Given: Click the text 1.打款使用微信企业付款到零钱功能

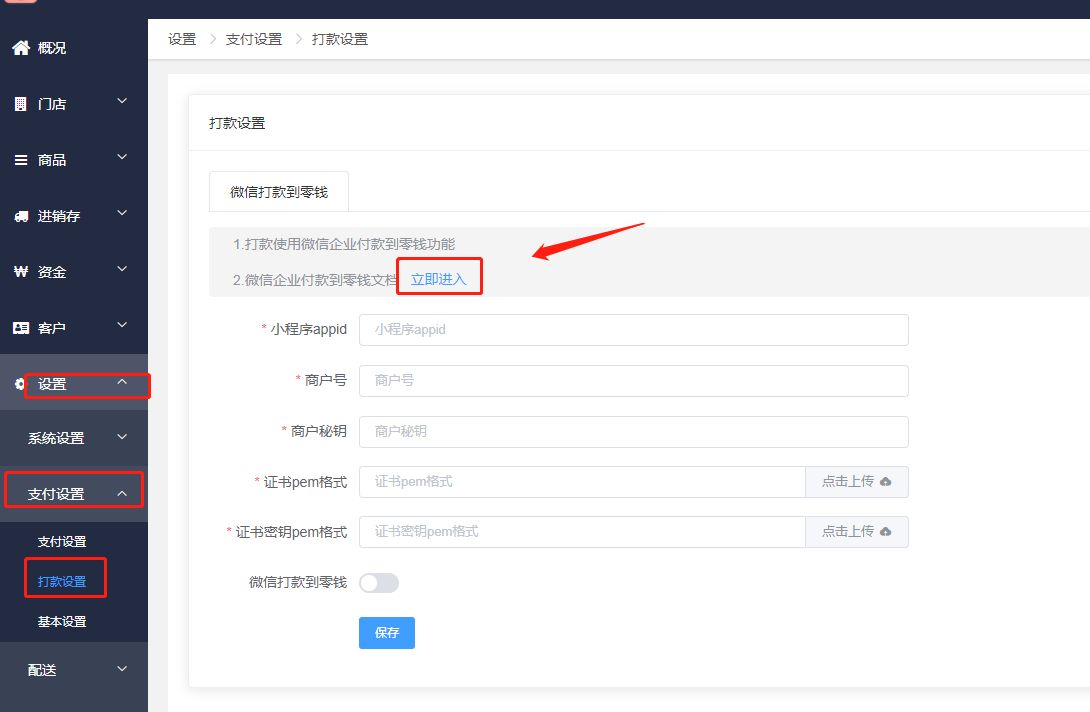Looking at the screenshot, I should [x=344, y=244].
